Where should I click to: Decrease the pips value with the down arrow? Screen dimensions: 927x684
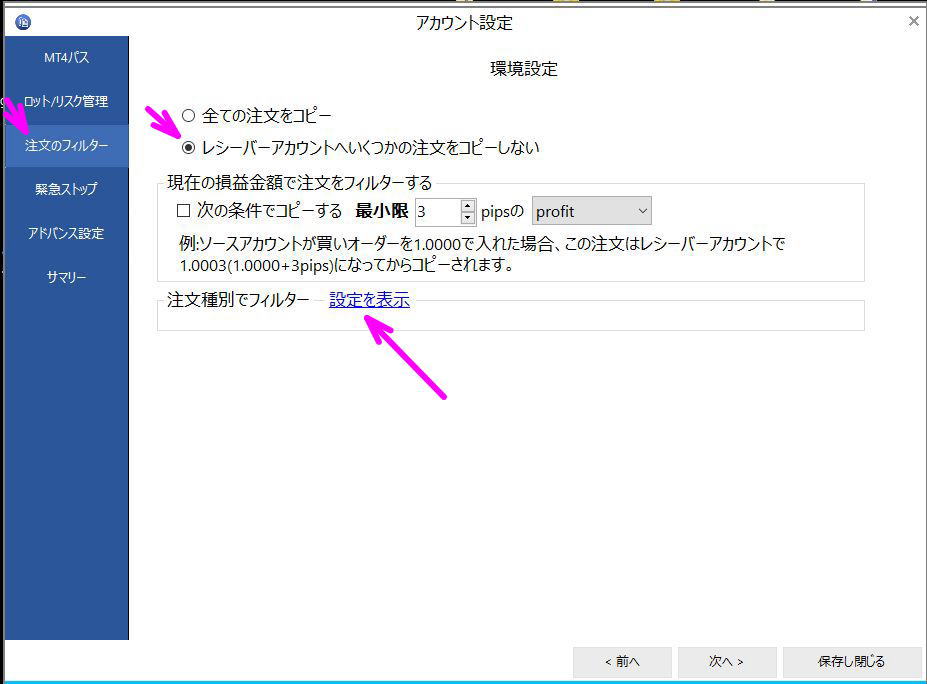[x=466, y=216]
